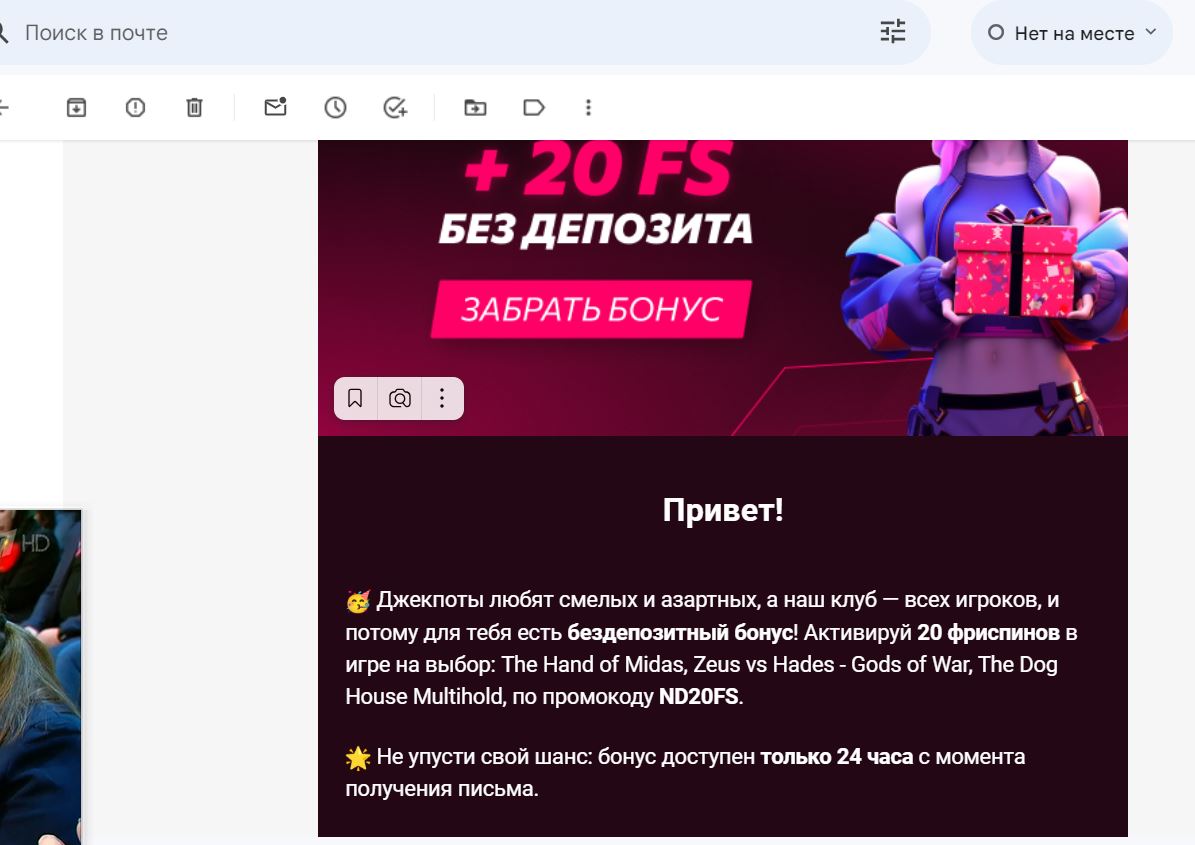The image size is (1195, 845).
Task: Click the 'ЗАБРАТЬ БОНУС' banner button
Action: (x=591, y=309)
